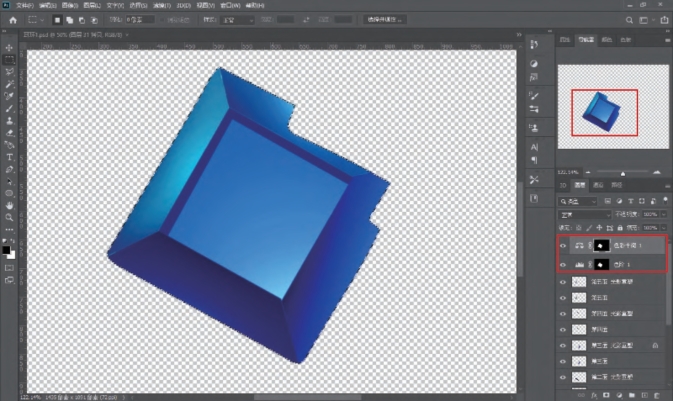Click the Home icon in options bar
This screenshot has height=401, width=673.
[13, 20]
